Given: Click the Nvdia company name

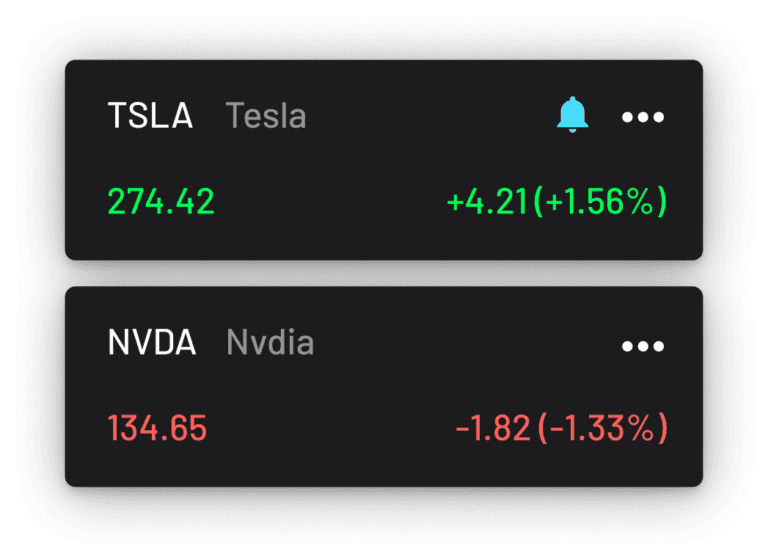Looking at the screenshot, I should pos(270,342).
